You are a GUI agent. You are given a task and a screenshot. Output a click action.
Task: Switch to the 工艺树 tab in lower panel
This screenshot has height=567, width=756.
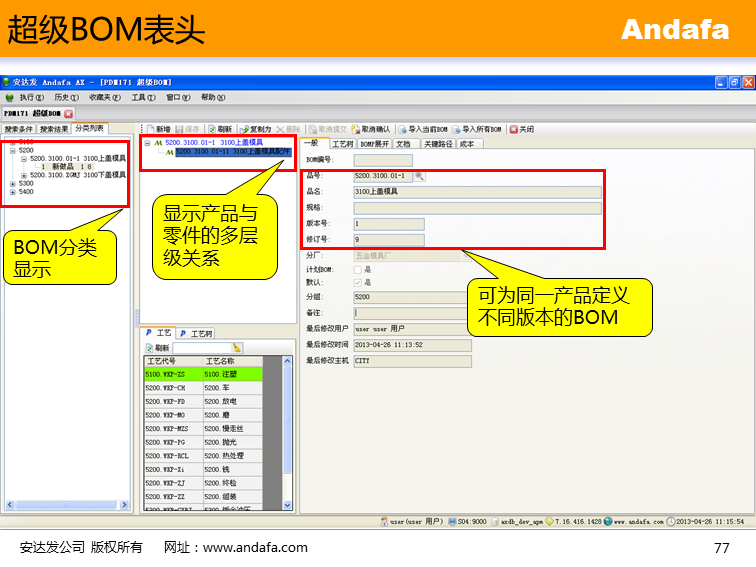[x=197, y=333]
